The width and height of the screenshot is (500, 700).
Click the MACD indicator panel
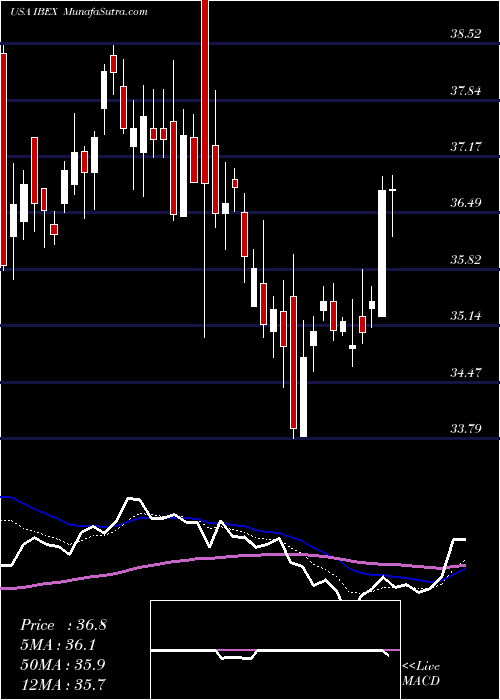pos(275,650)
